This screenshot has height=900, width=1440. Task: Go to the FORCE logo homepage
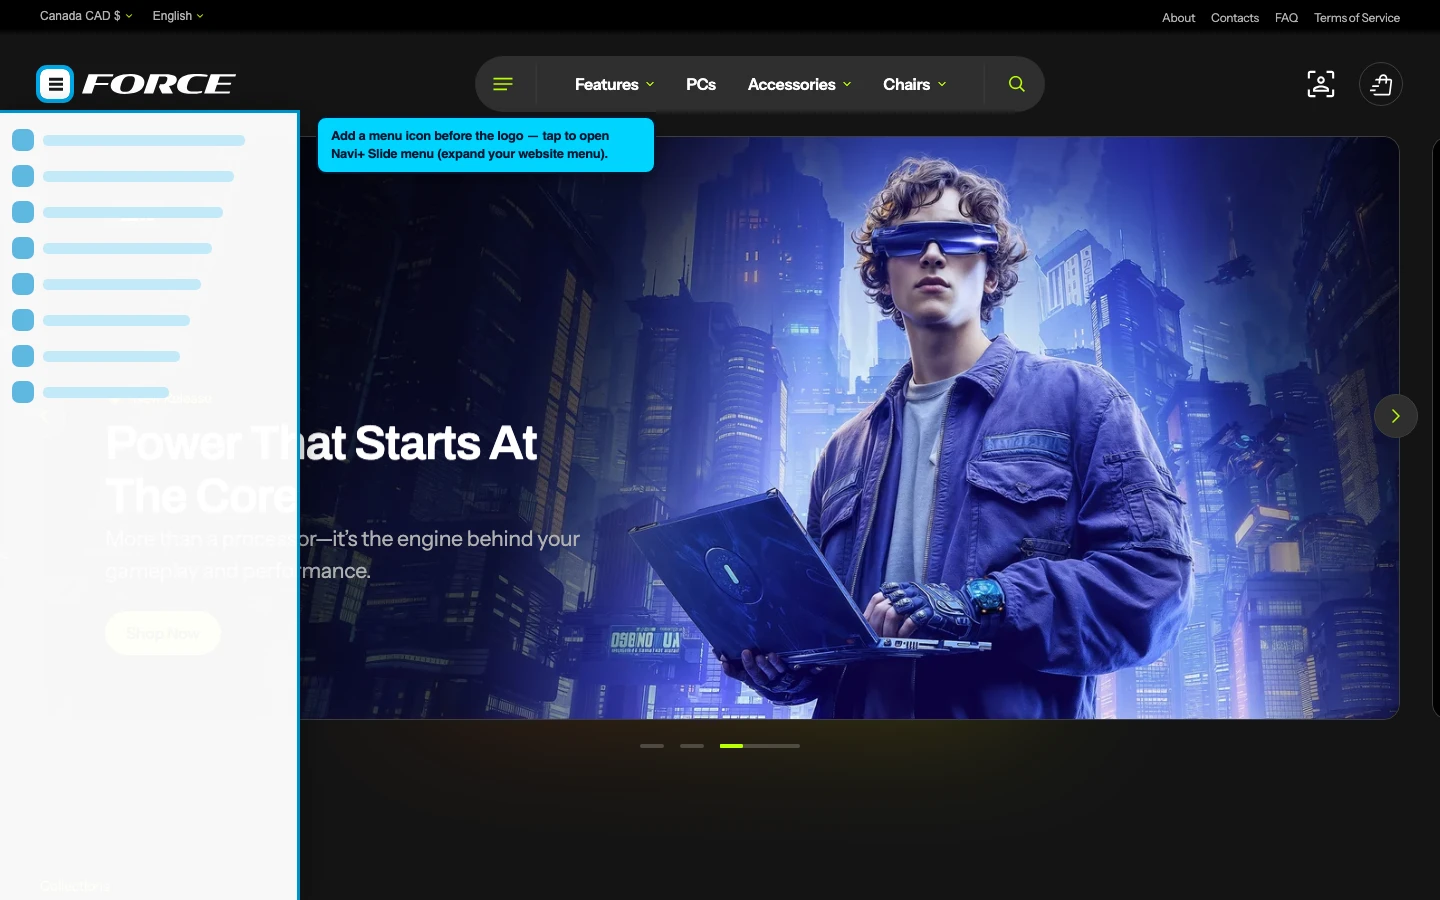tap(159, 84)
